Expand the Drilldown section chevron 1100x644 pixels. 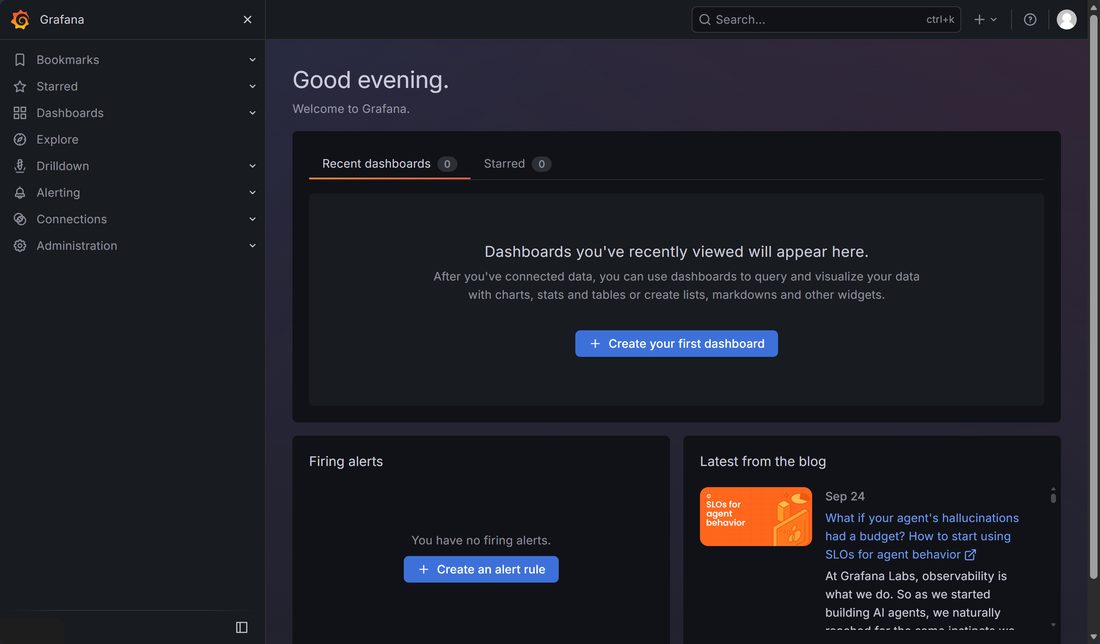point(253,166)
